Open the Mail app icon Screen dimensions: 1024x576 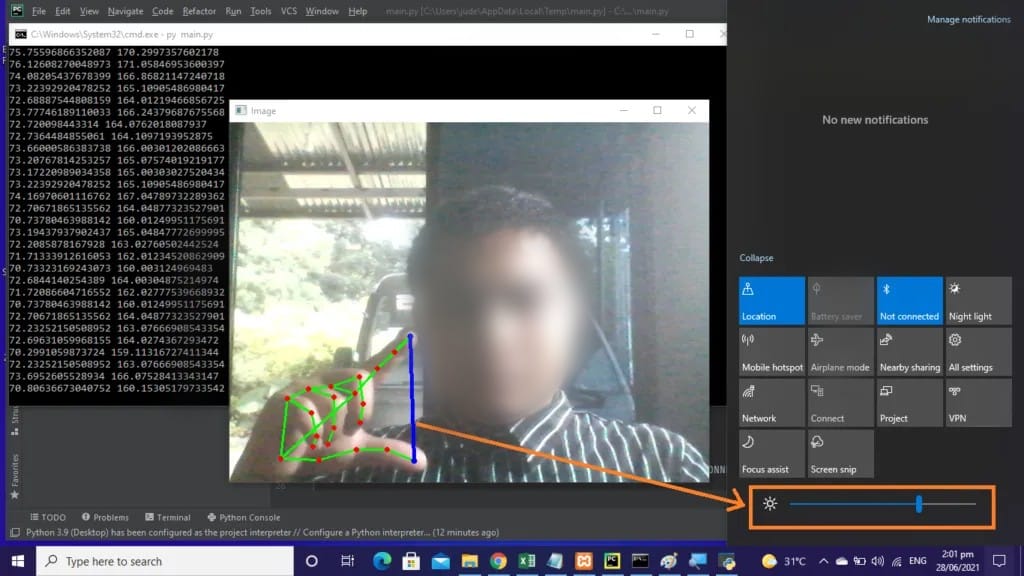click(x=441, y=561)
